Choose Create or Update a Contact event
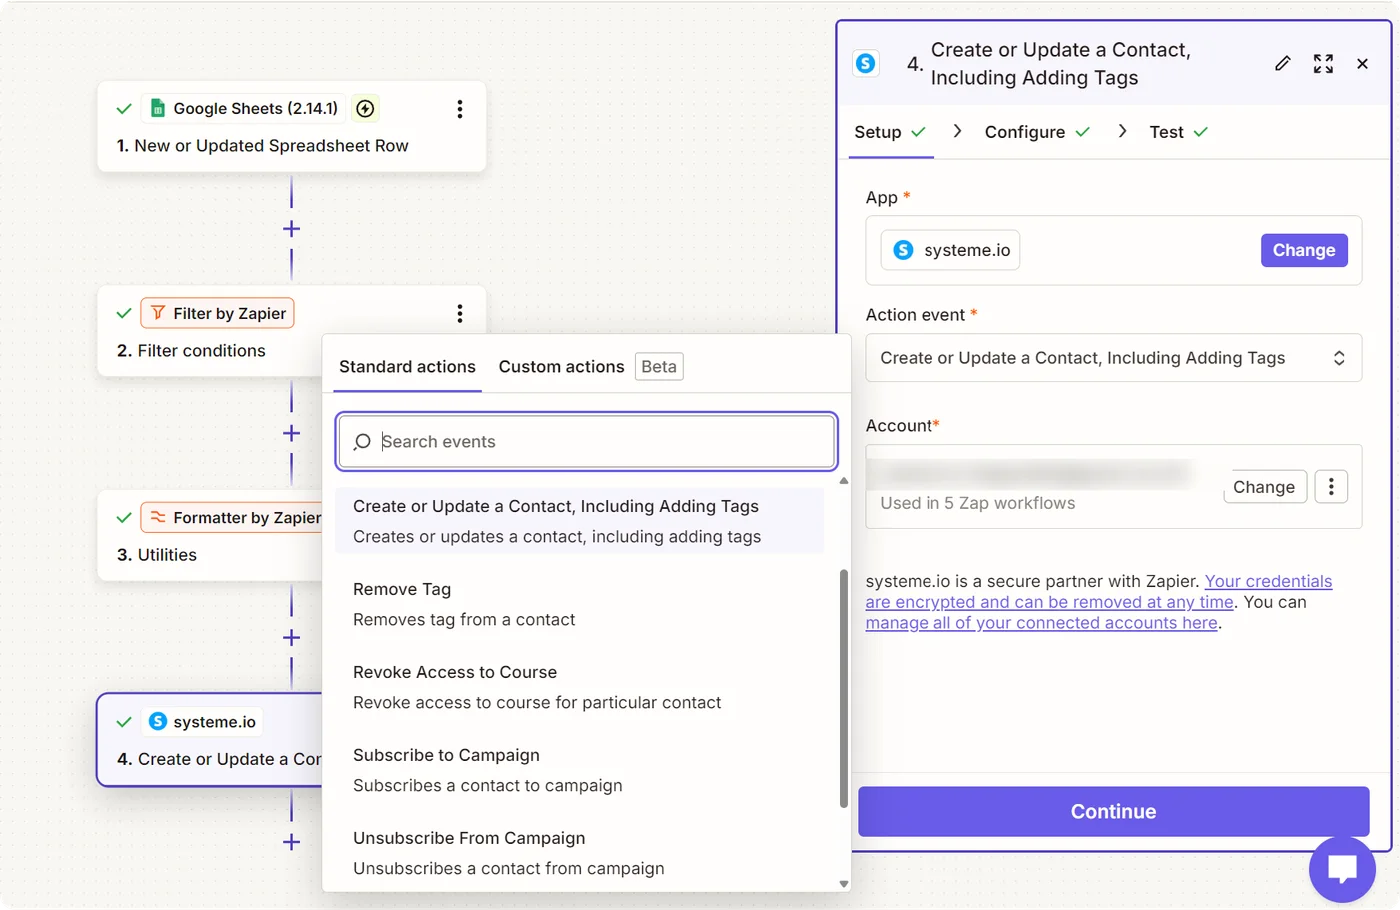Screen dimensions: 1400x910 tap(580, 521)
